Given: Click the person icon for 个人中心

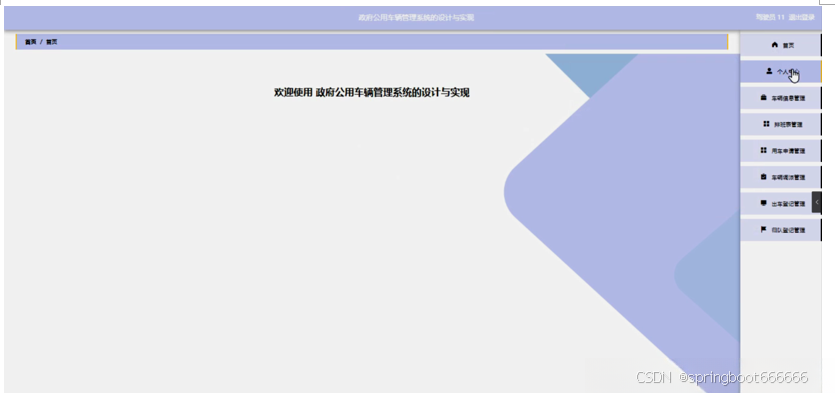Looking at the screenshot, I should (769, 71).
